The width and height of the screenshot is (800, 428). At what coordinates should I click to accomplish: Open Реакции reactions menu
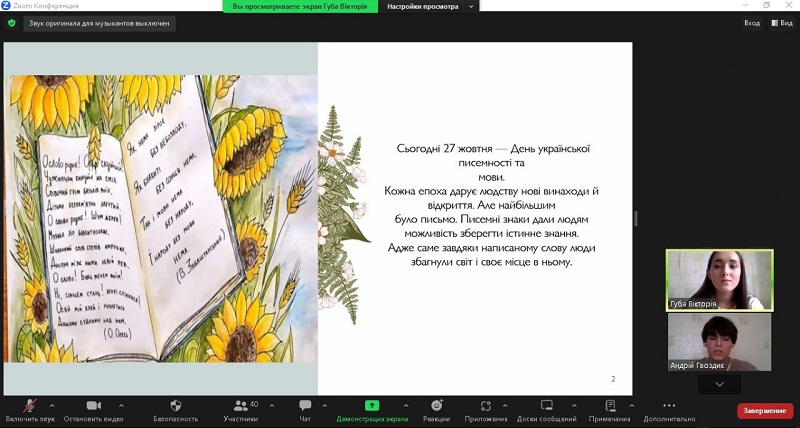pyautogui.click(x=437, y=411)
